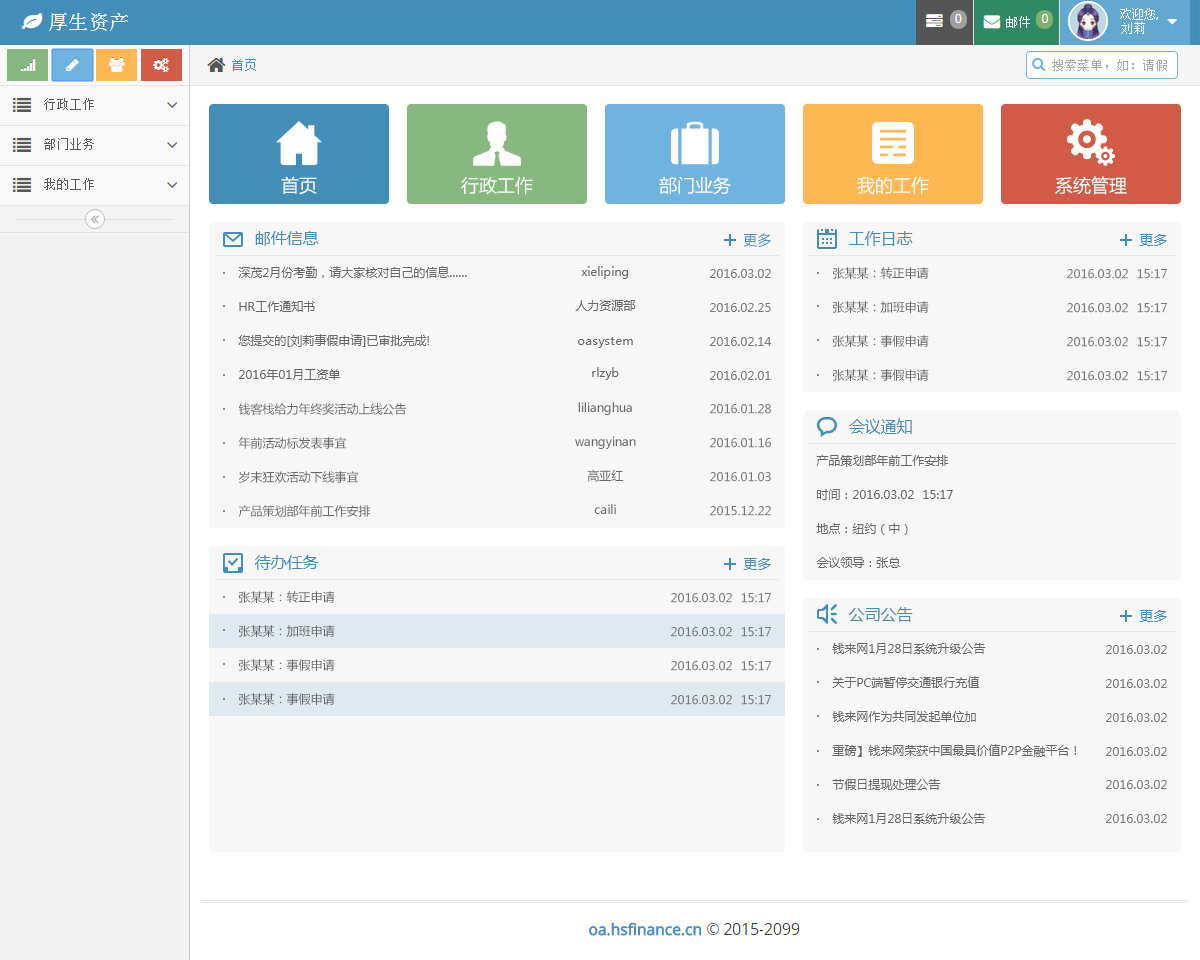Image resolution: width=1200 pixels, height=960 pixels.
Task: Click the red gears settings icon
Action: point(162,64)
